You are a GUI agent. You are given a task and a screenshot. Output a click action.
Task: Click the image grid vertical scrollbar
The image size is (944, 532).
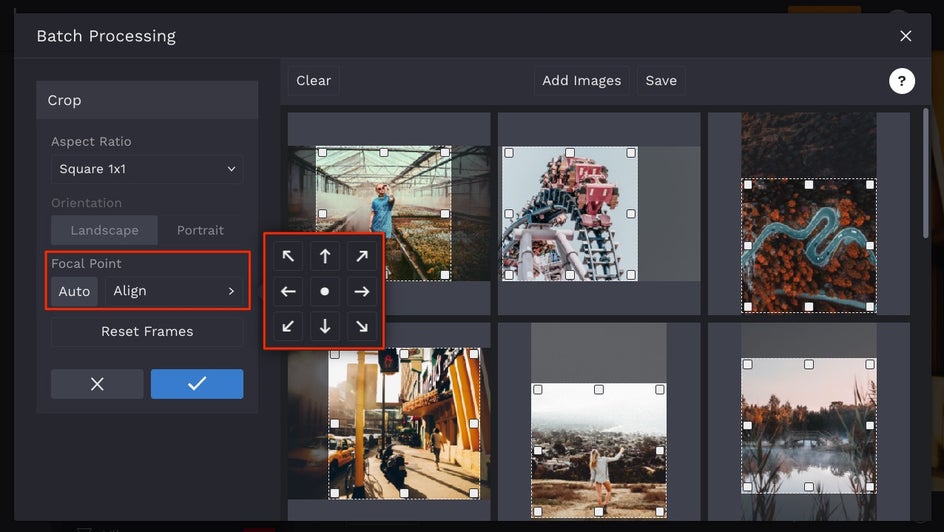pos(925,173)
